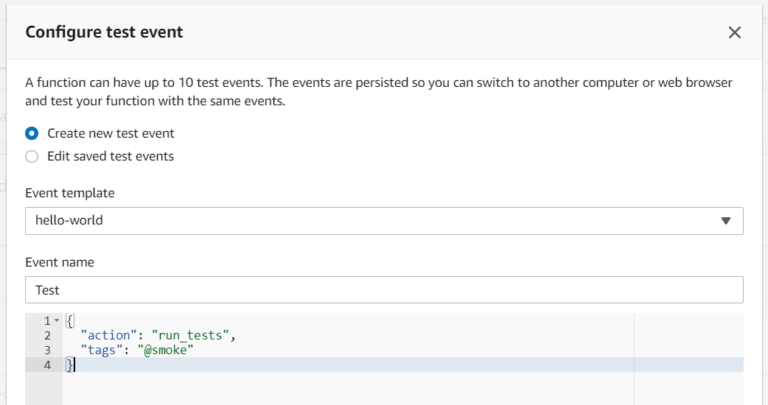The height and width of the screenshot is (405, 768).
Task: Click line number 2 in the editor gutter
Action: pos(47,336)
